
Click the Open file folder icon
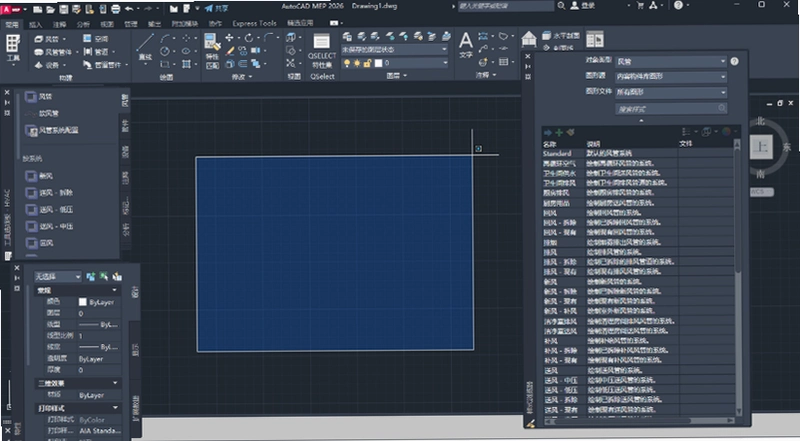click(50, 9)
